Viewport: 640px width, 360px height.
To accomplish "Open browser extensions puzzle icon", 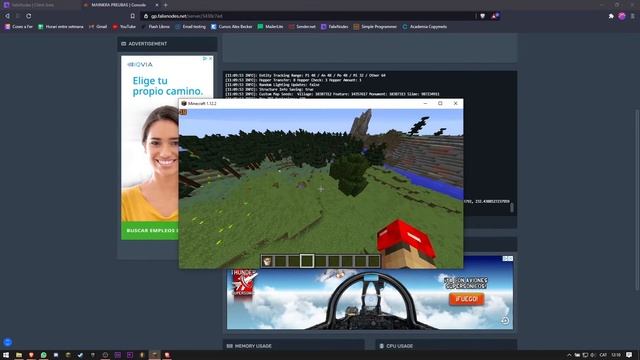I will (x=611, y=16).
